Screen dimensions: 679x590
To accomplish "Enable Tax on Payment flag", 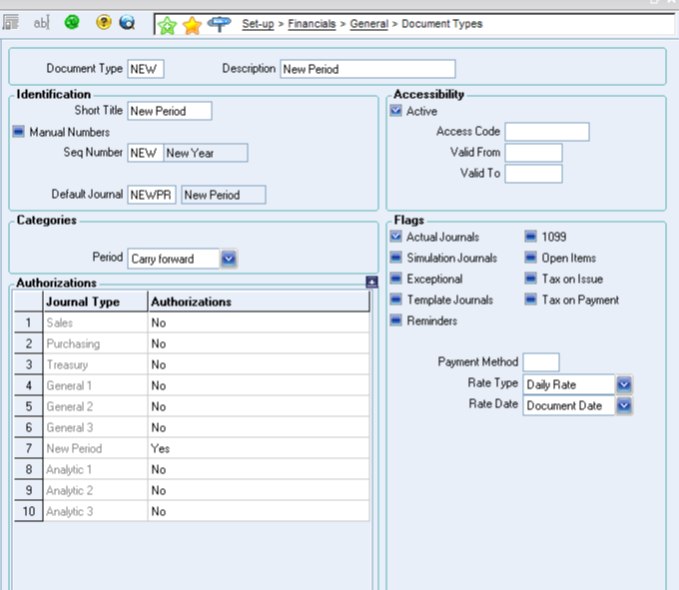I will tap(530, 299).
